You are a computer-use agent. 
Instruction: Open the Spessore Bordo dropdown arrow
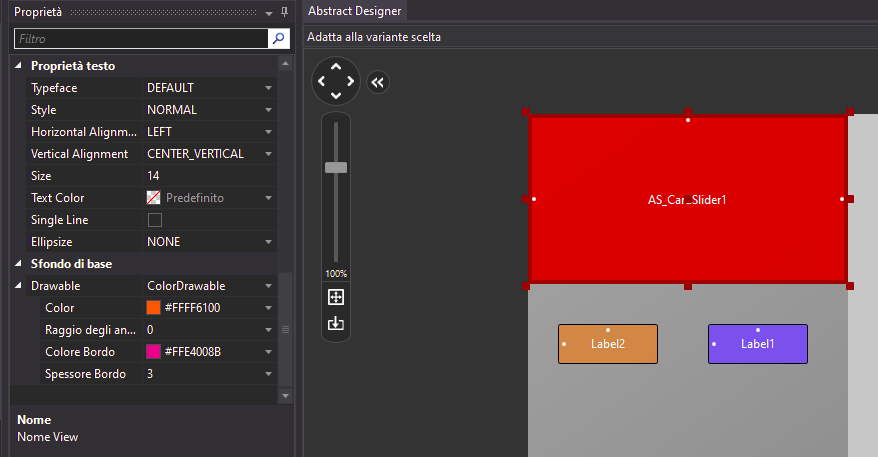(268, 374)
